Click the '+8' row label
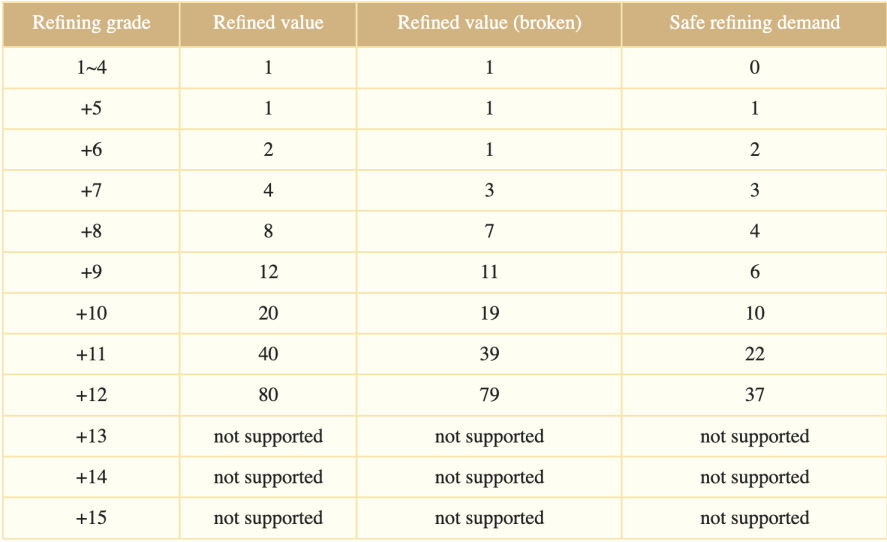 [91, 231]
